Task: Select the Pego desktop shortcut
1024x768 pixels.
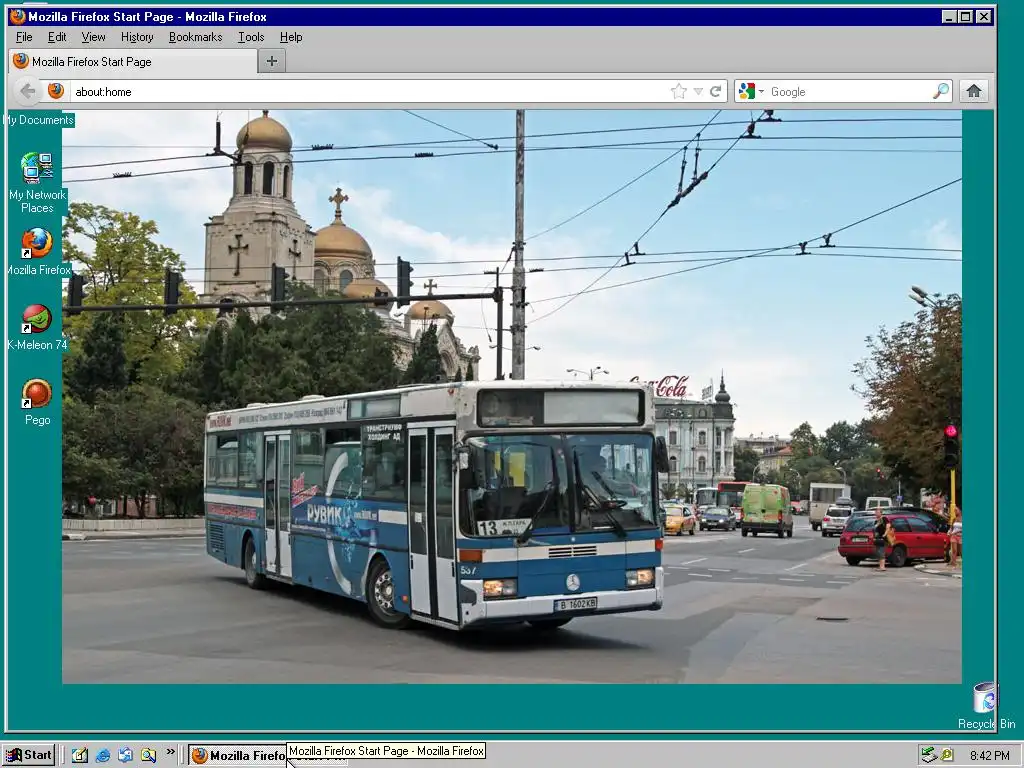Action: pyautogui.click(x=37, y=402)
